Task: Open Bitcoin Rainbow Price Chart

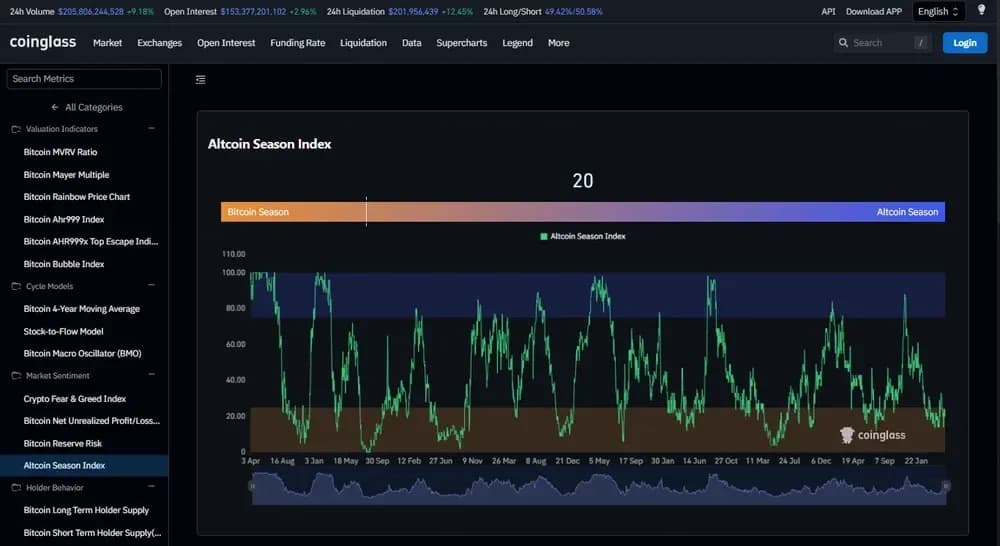Action: [77, 197]
